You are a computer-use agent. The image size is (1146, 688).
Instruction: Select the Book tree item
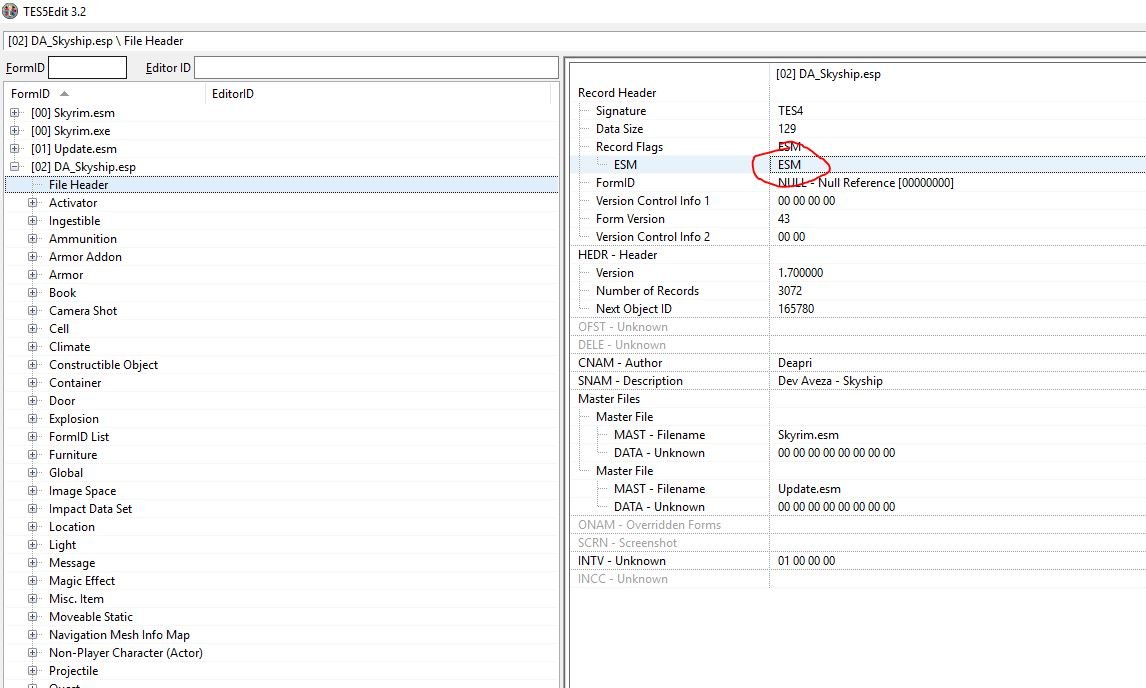click(62, 292)
